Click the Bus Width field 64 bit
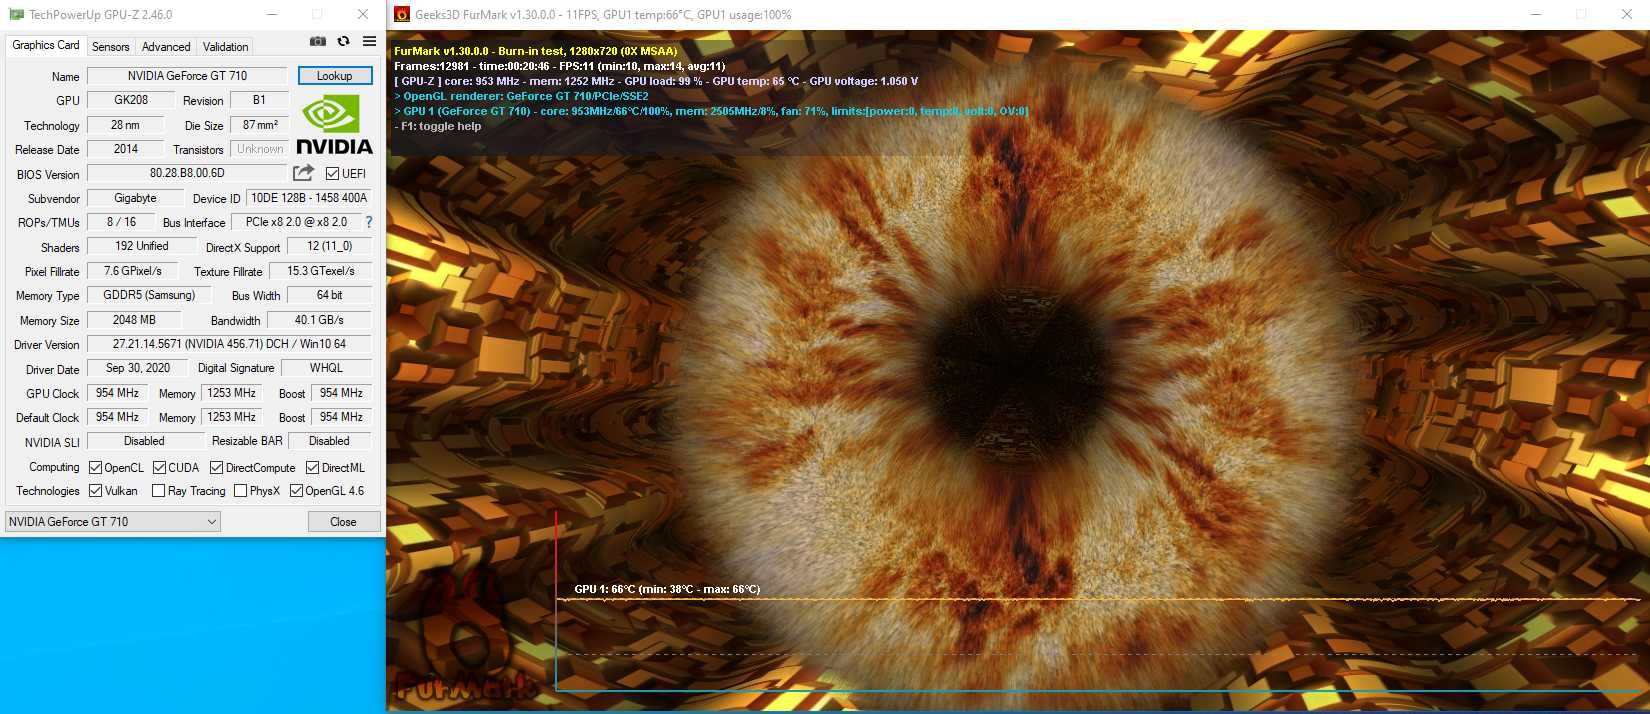 [x=329, y=295]
